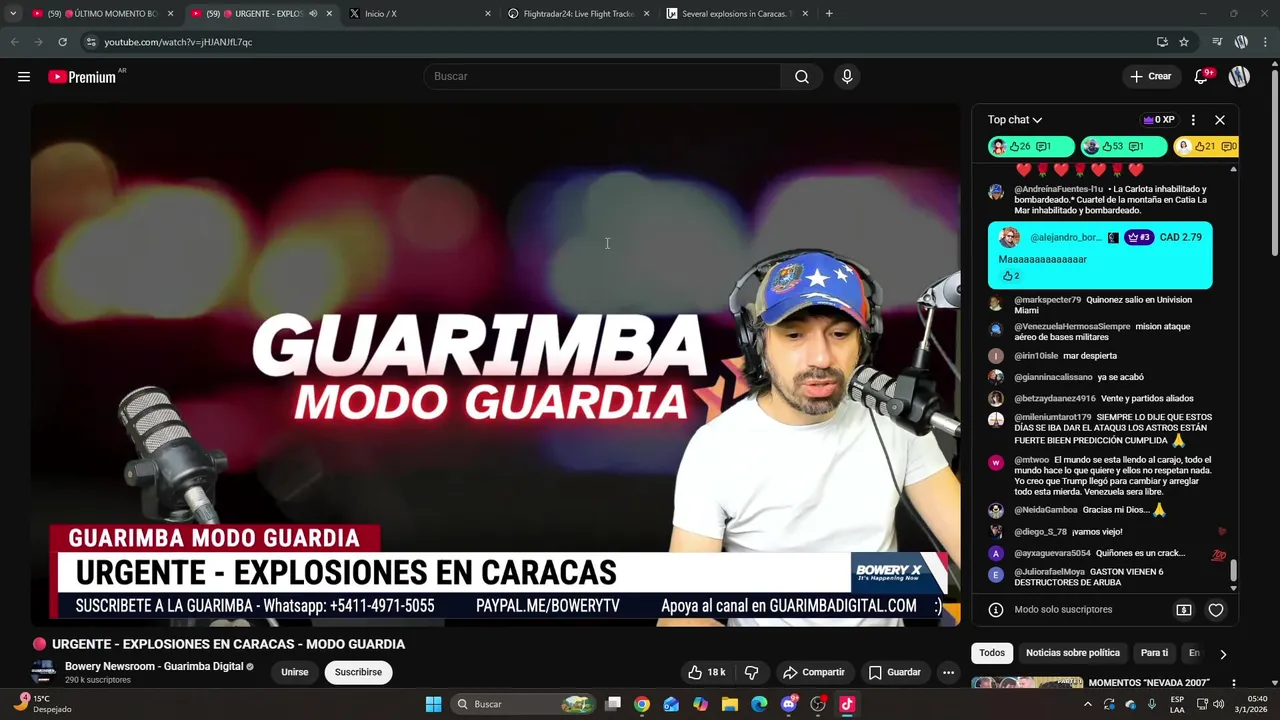Open the pinned Super Chat with 26 likes
This screenshot has width=1280, height=720.
(x=1031, y=146)
